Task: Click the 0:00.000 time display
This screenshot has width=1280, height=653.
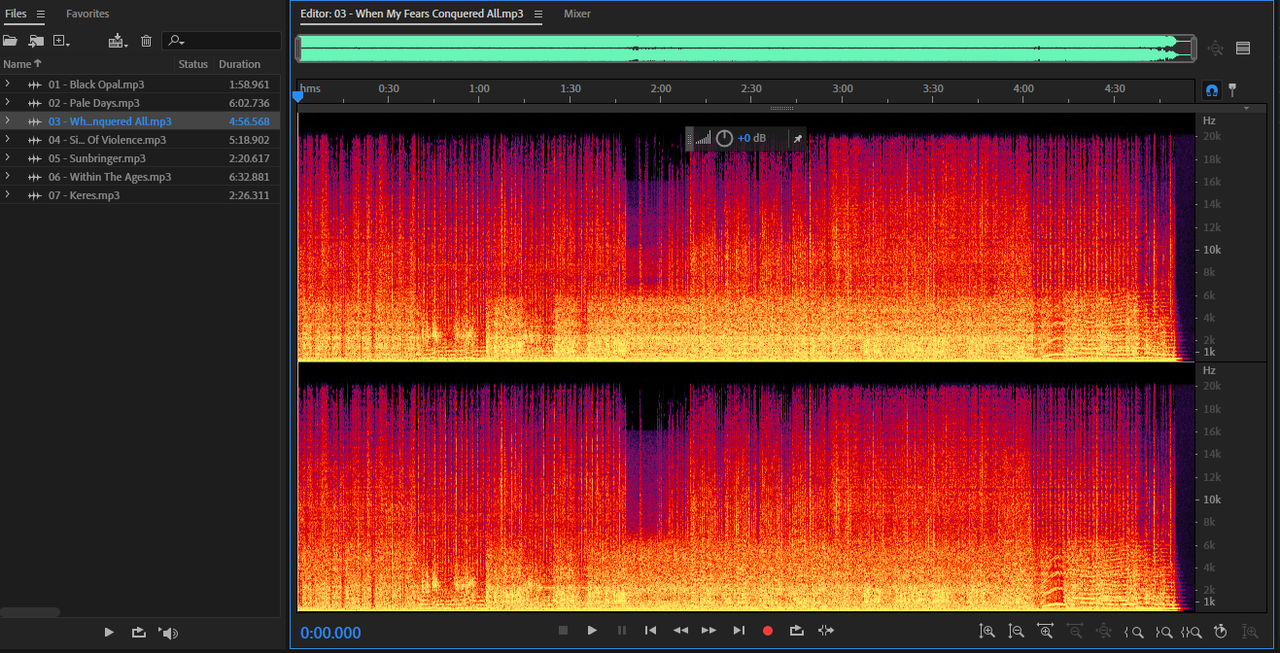Action: click(331, 633)
